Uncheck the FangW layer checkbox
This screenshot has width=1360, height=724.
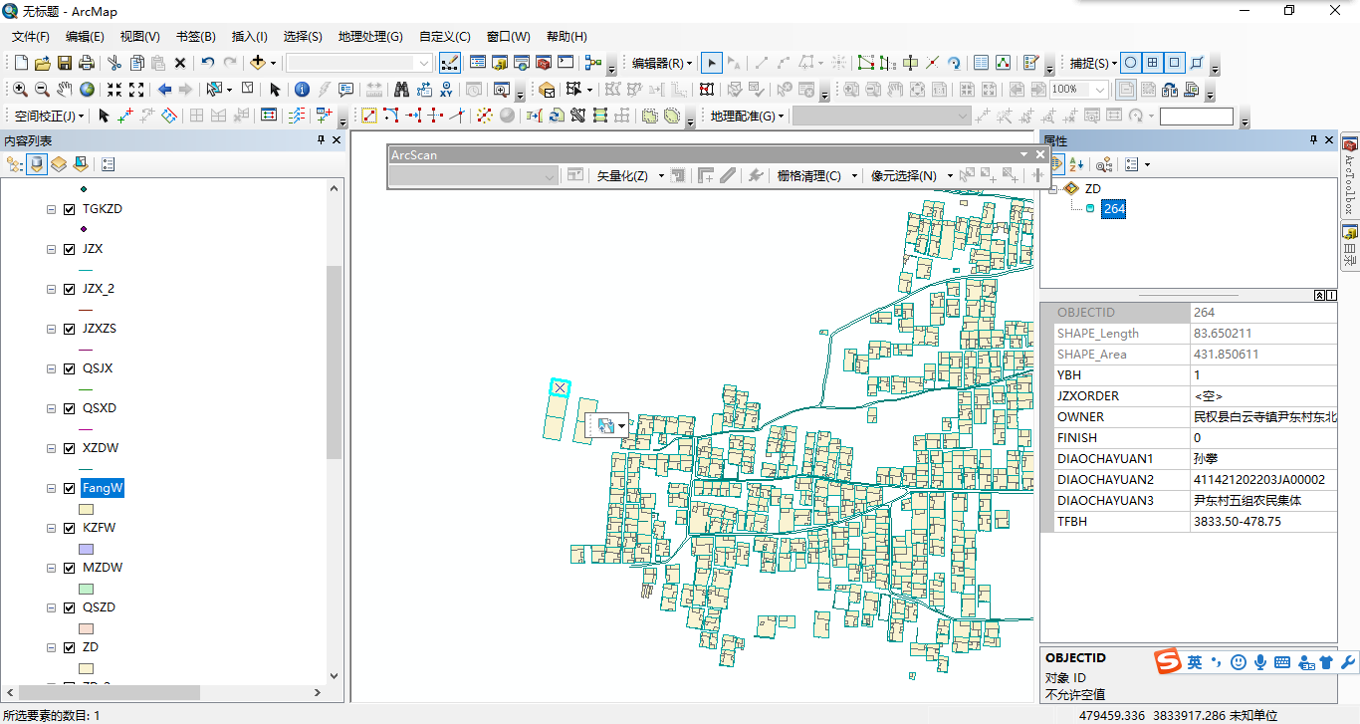(x=69, y=488)
